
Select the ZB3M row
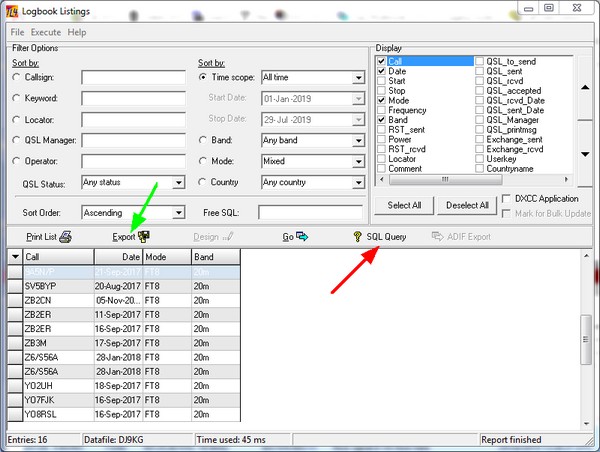click(x=124, y=343)
